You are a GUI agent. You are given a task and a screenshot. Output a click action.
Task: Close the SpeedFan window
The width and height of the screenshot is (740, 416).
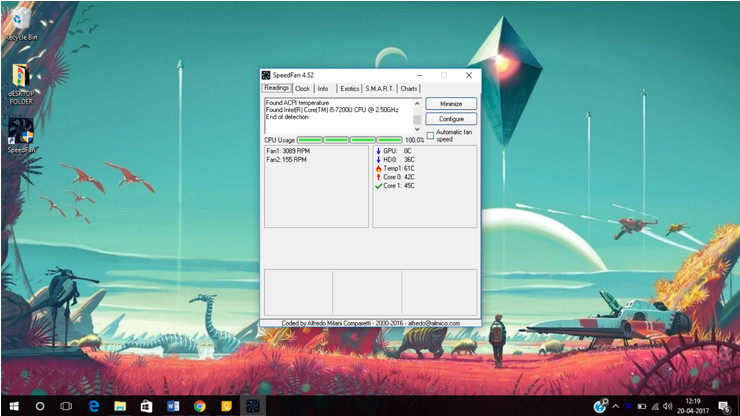[469, 75]
